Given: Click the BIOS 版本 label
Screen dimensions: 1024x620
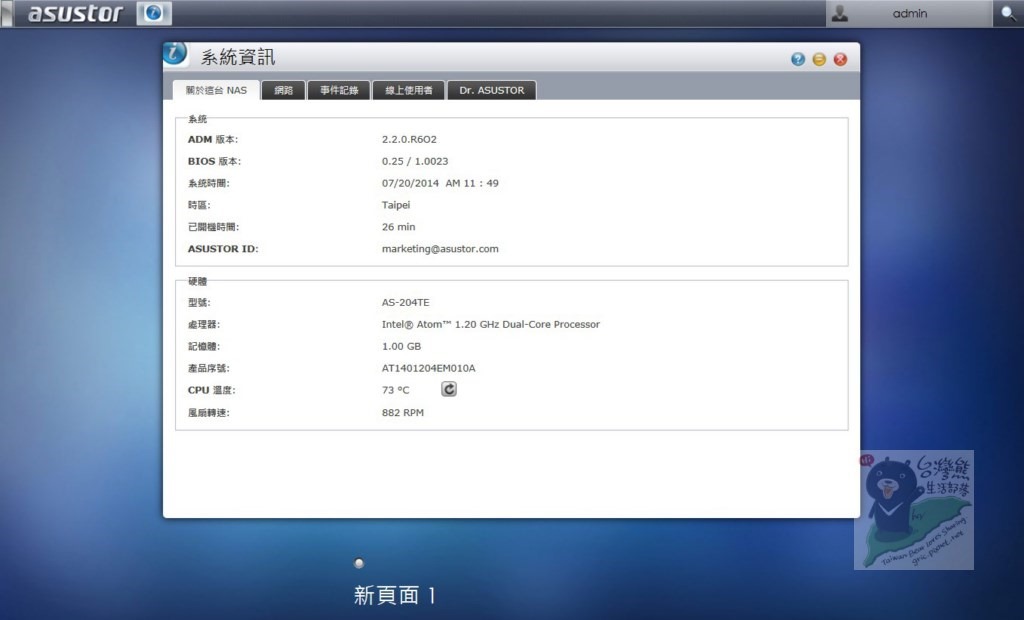Looking at the screenshot, I should tap(214, 161).
